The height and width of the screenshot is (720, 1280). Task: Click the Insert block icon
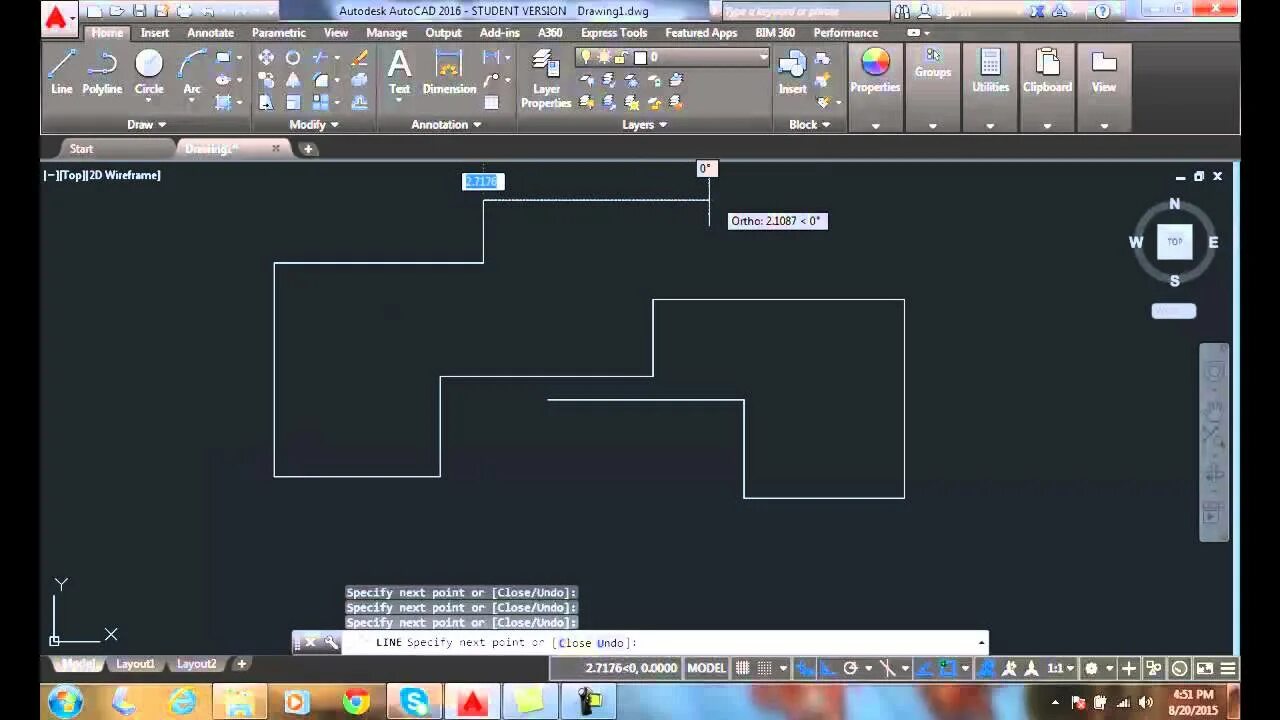[x=792, y=72]
